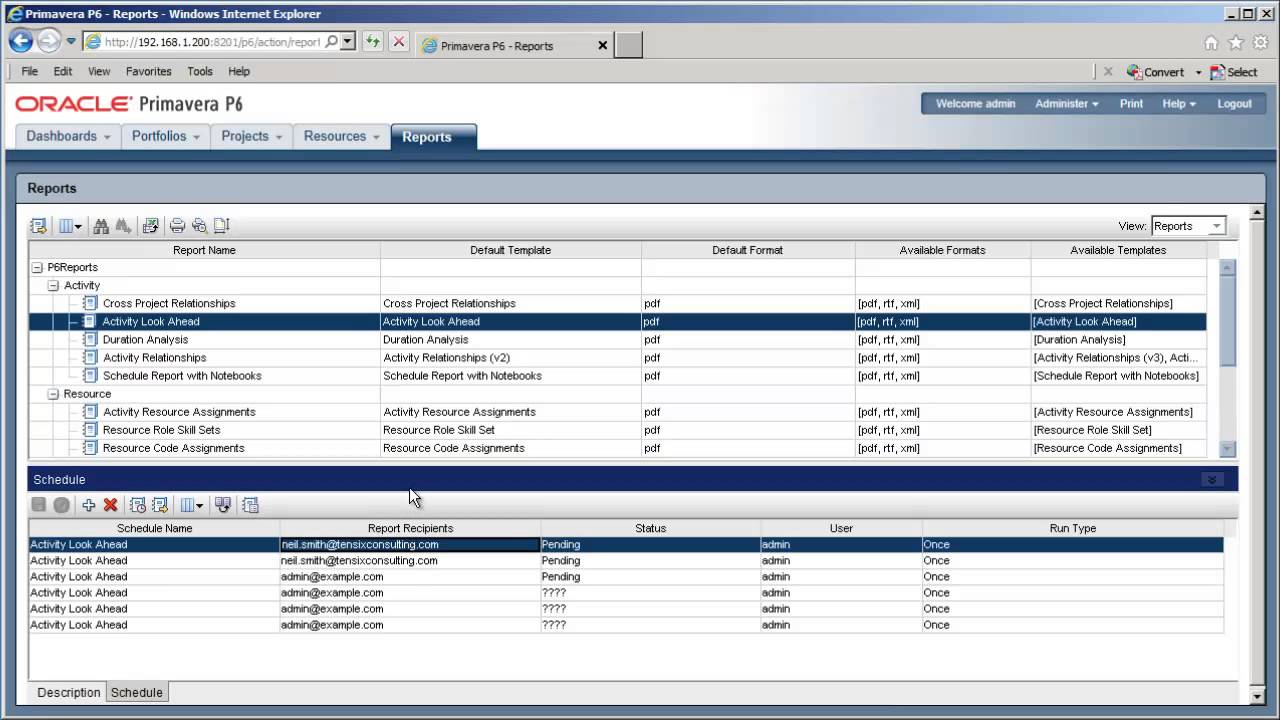
Task: Open the Projects tab
Action: 251,136
